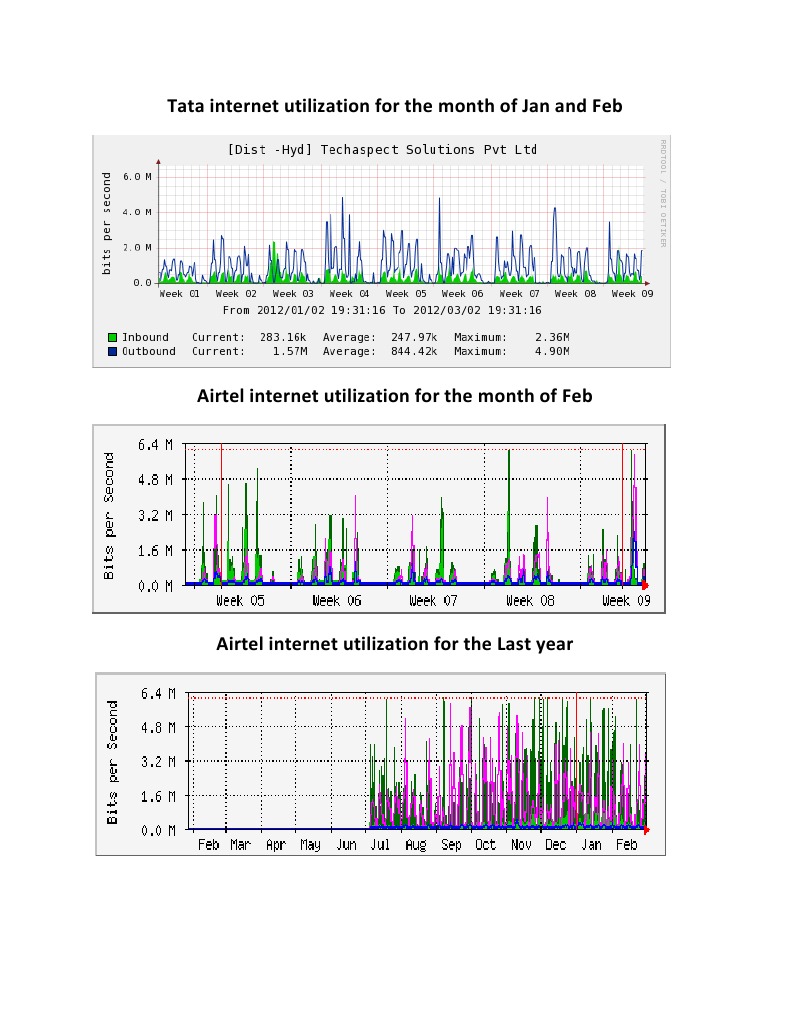Click 'Week 04' label on Tata chart

pyautogui.click(x=349, y=294)
